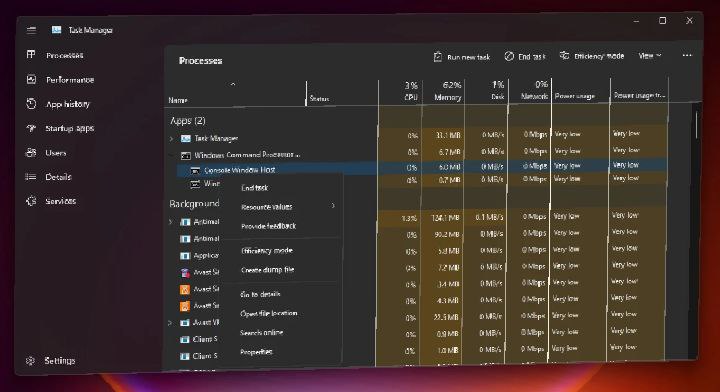Click the three-dot more options icon
Viewport: 720px width, 392px height.
686,56
